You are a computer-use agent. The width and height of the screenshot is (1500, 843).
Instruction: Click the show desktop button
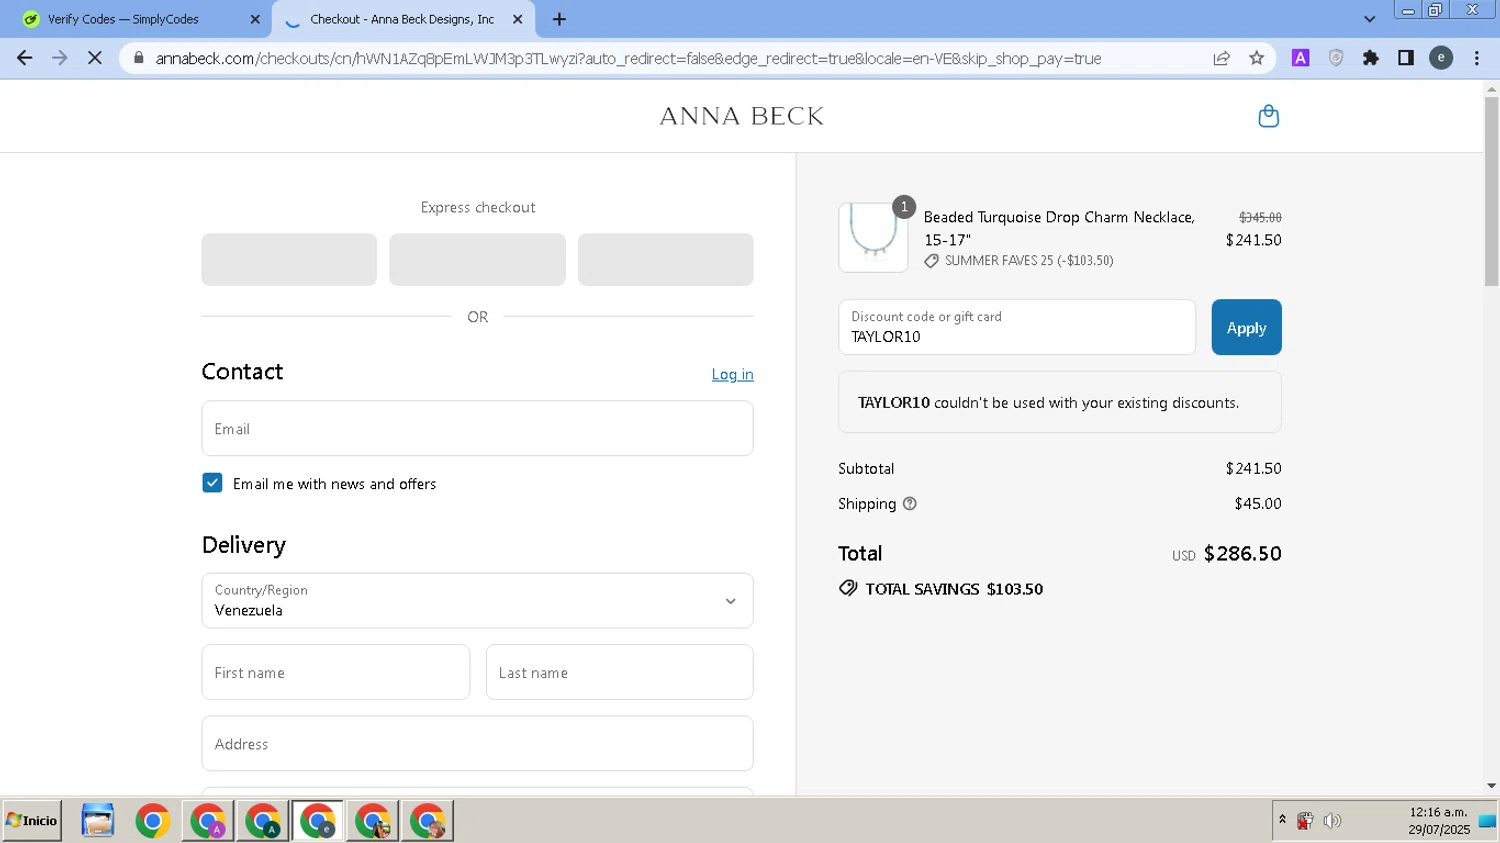click(1488, 821)
